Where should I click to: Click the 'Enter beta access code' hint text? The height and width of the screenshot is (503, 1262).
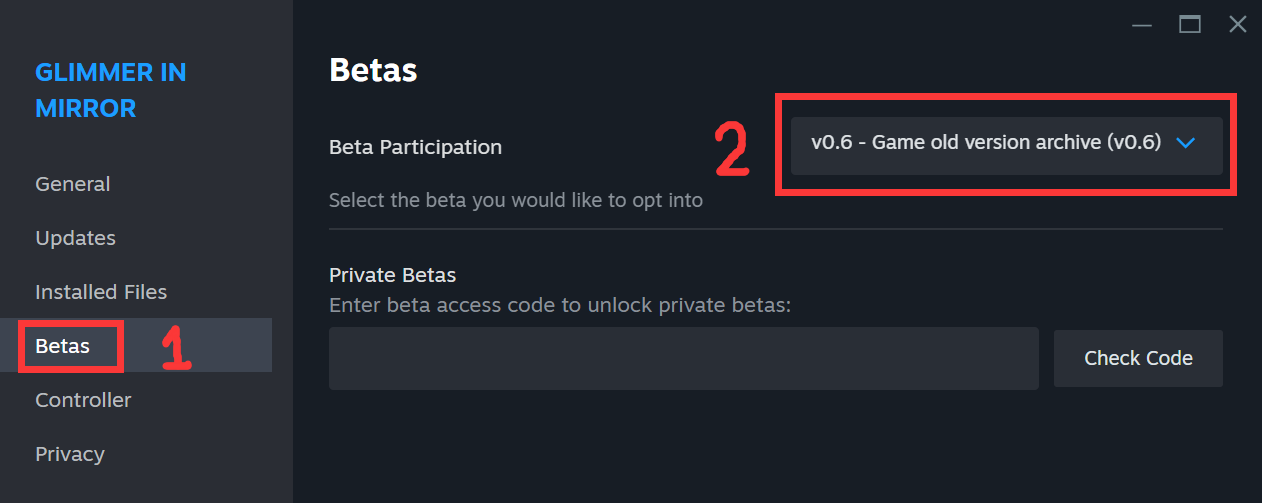(559, 304)
